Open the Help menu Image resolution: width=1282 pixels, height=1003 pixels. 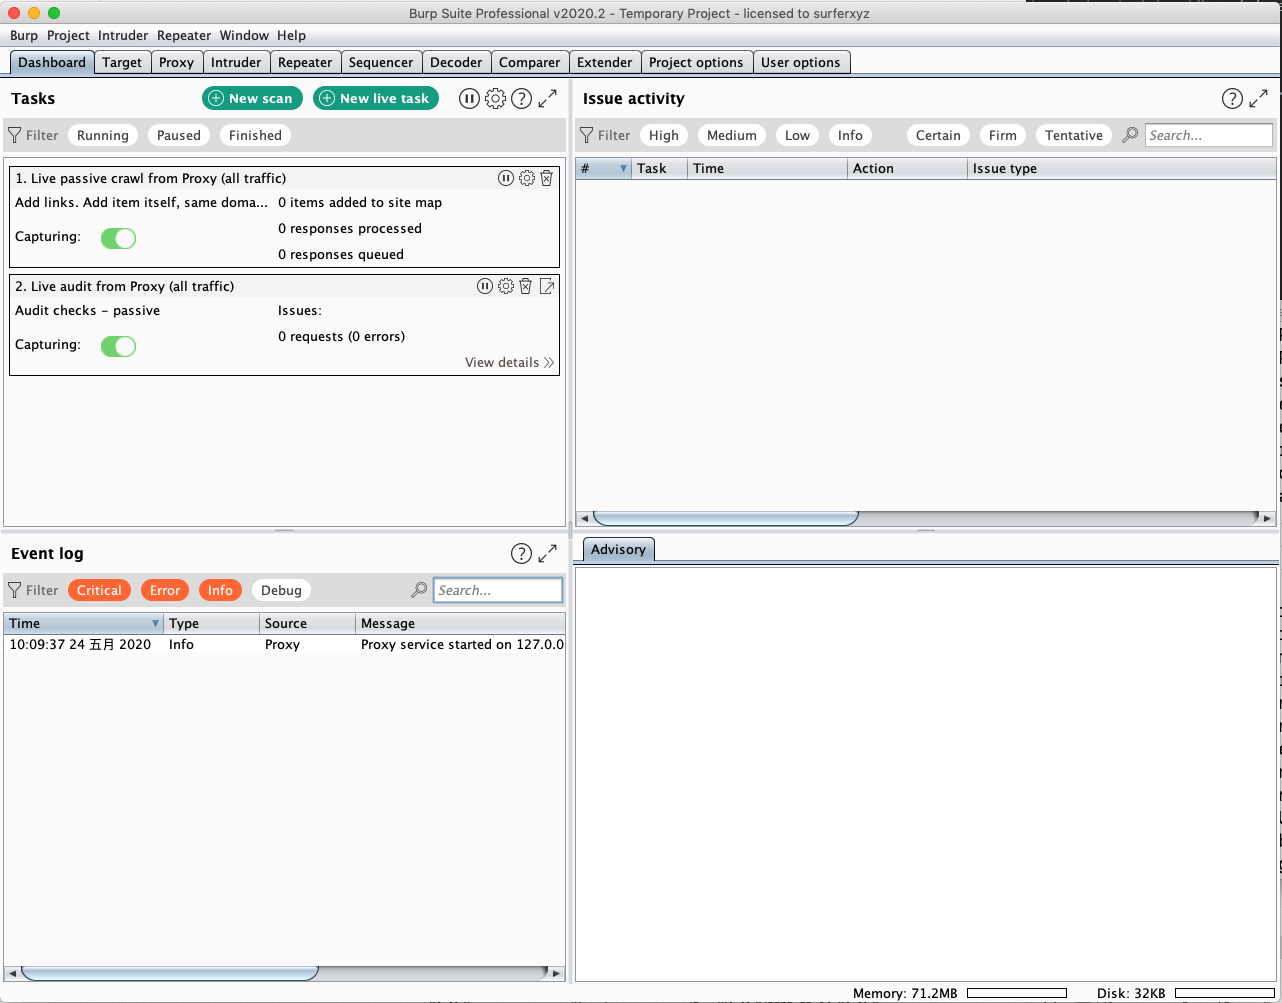(x=291, y=35)
